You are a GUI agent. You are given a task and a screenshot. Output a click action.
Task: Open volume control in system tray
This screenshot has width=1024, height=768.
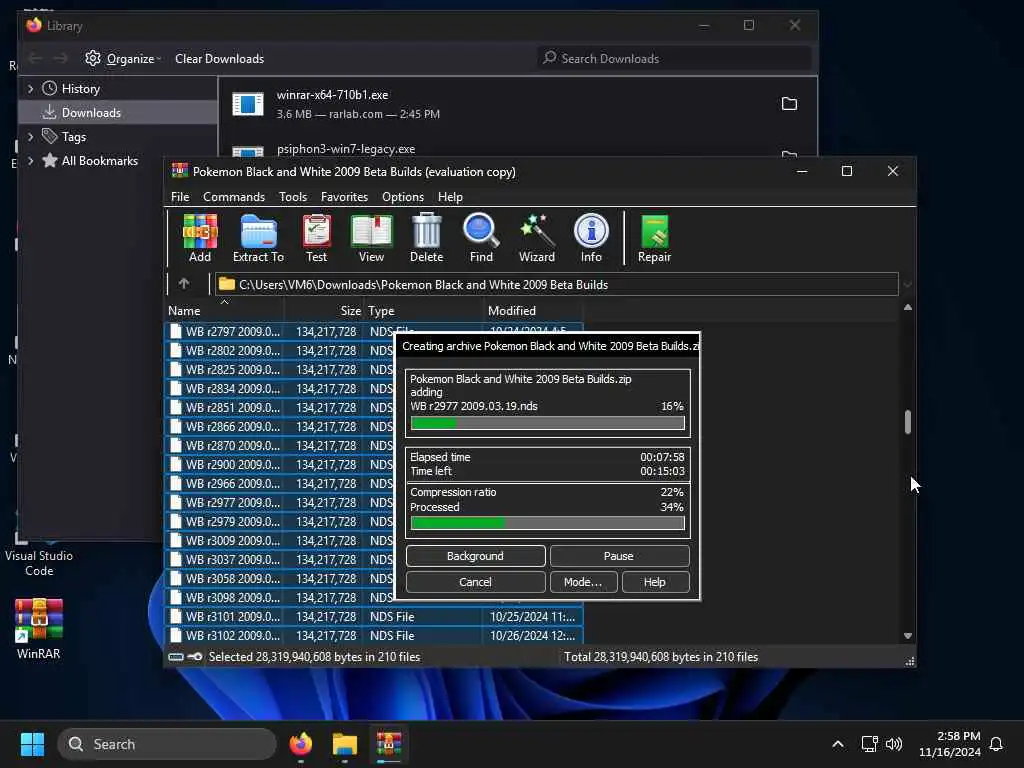894,744
